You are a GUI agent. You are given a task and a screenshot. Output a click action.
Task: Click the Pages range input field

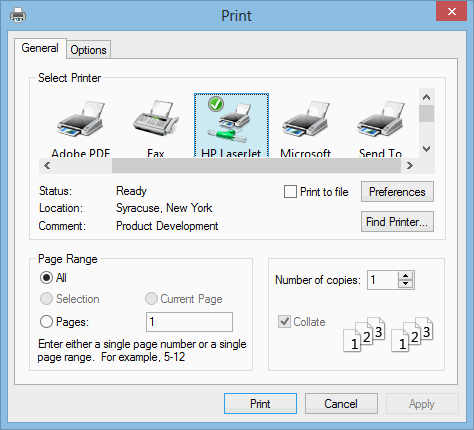tap(189, 322)
